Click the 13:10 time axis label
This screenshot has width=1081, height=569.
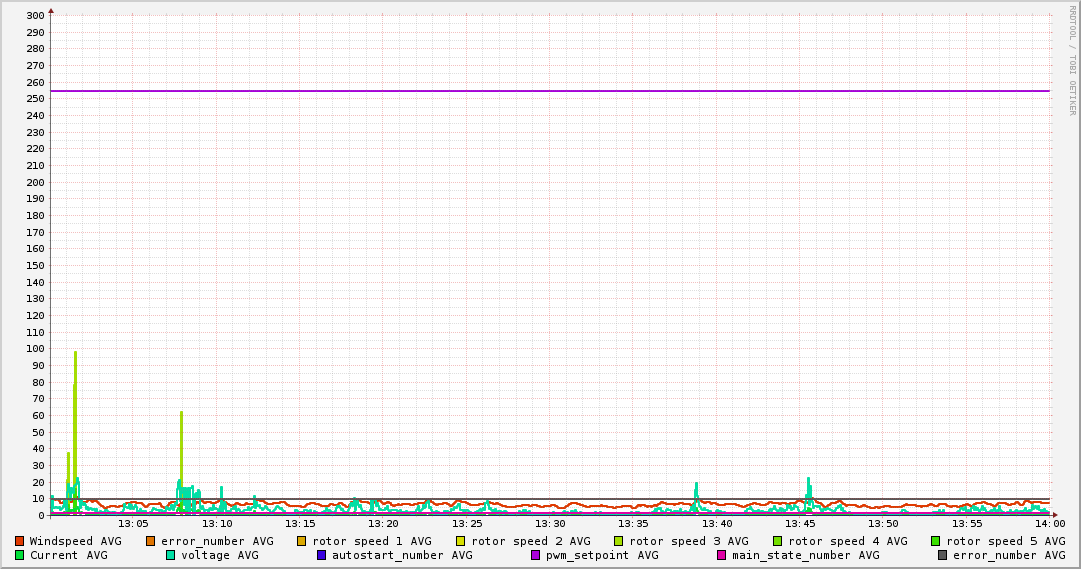216,524
